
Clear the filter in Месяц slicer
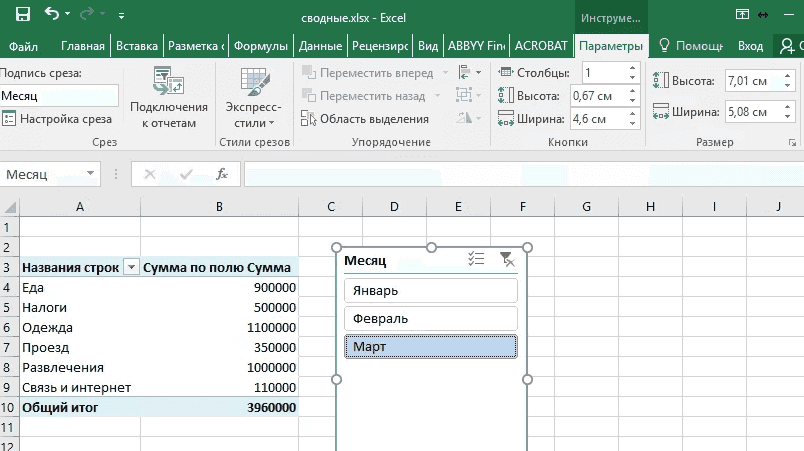(508, 260)
